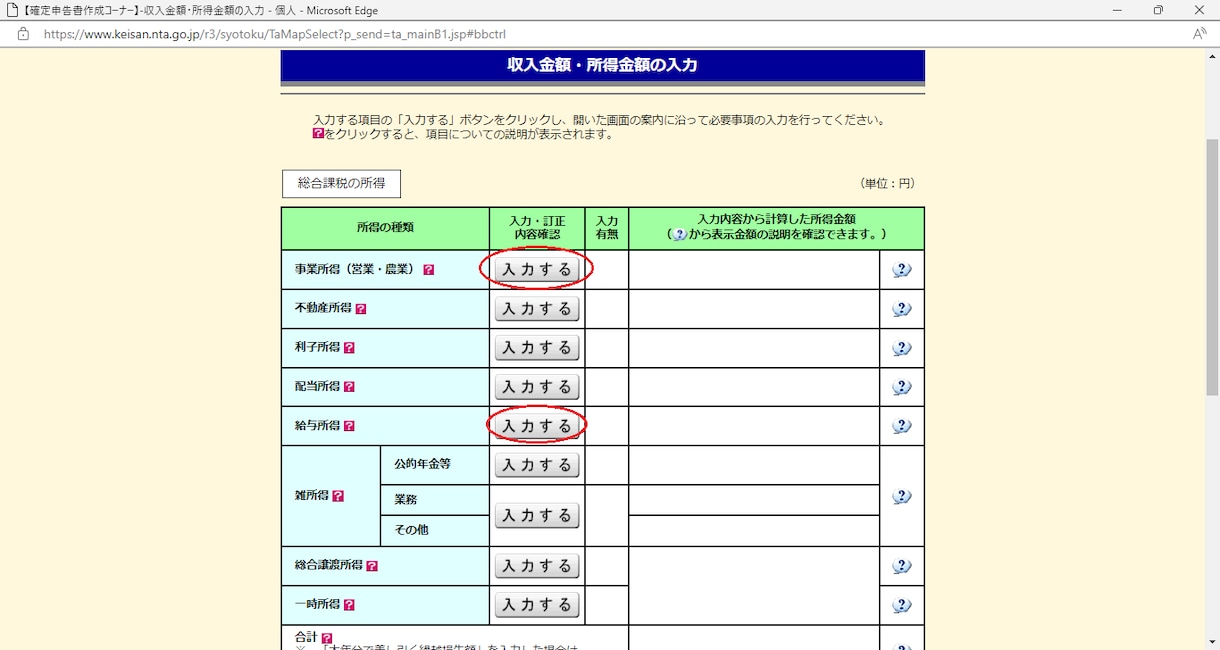Click 入力する for 配当所得
Screen dimensions: 1220x650
pos(537,387)
